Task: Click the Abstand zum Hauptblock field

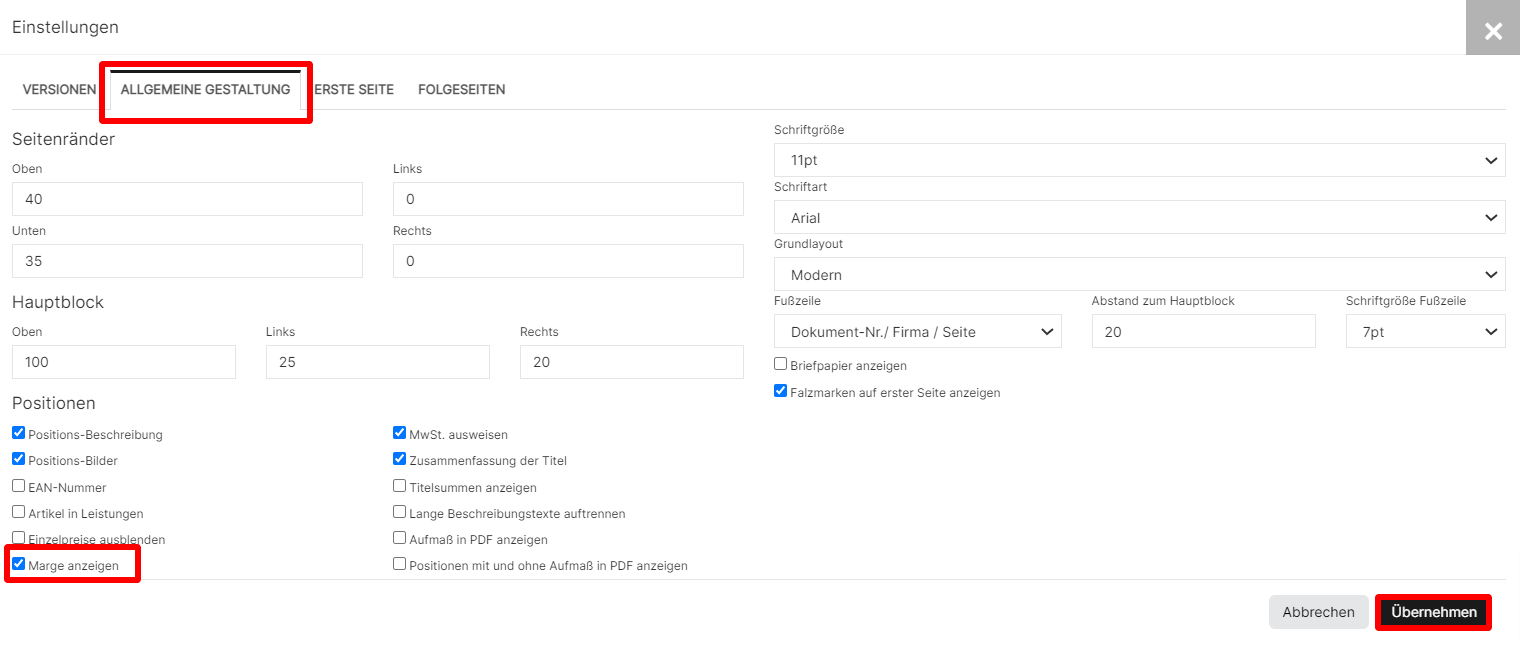Action: coord(1203,331)
